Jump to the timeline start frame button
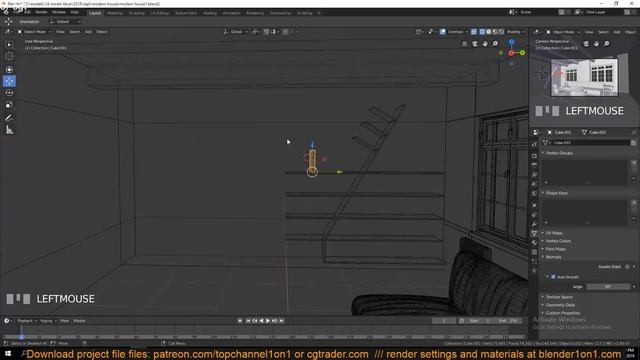This screenshot has height=360, width=640. click(248, 321)
